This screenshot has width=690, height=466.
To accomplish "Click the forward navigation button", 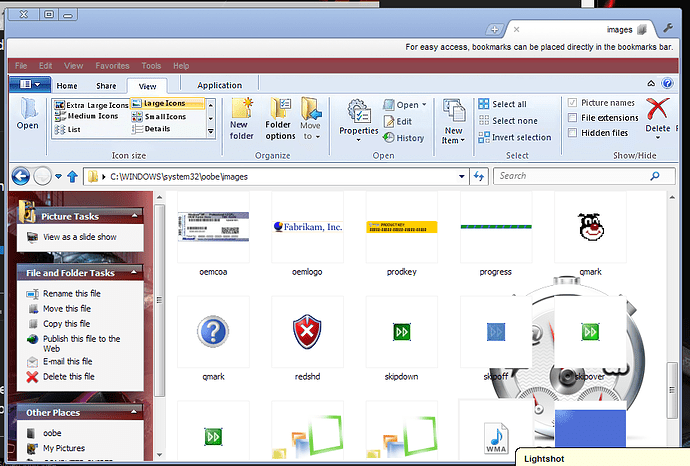I will coord(43,176).
